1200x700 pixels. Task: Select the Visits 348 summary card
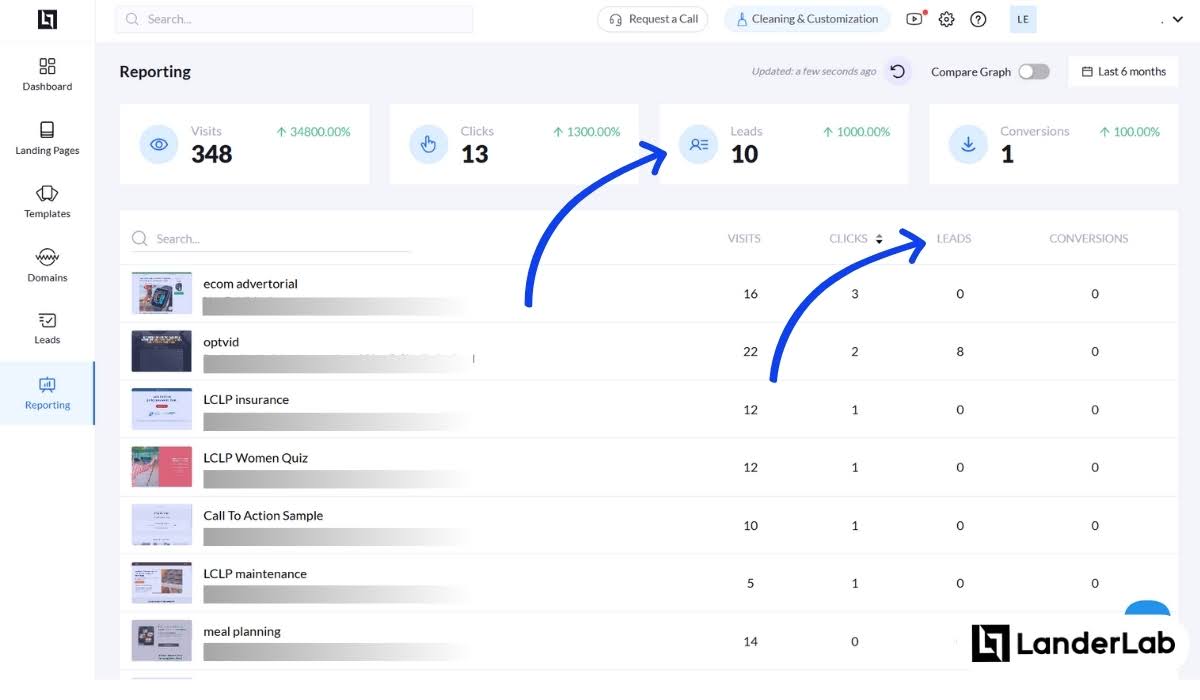(x=244, y=144)
